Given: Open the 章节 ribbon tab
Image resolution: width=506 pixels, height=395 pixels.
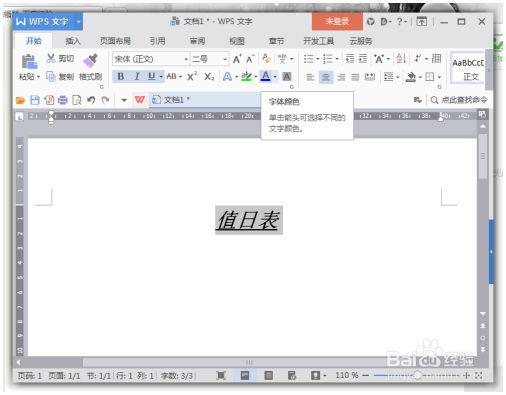Looking at the screenshot, I should coord(276,41).
